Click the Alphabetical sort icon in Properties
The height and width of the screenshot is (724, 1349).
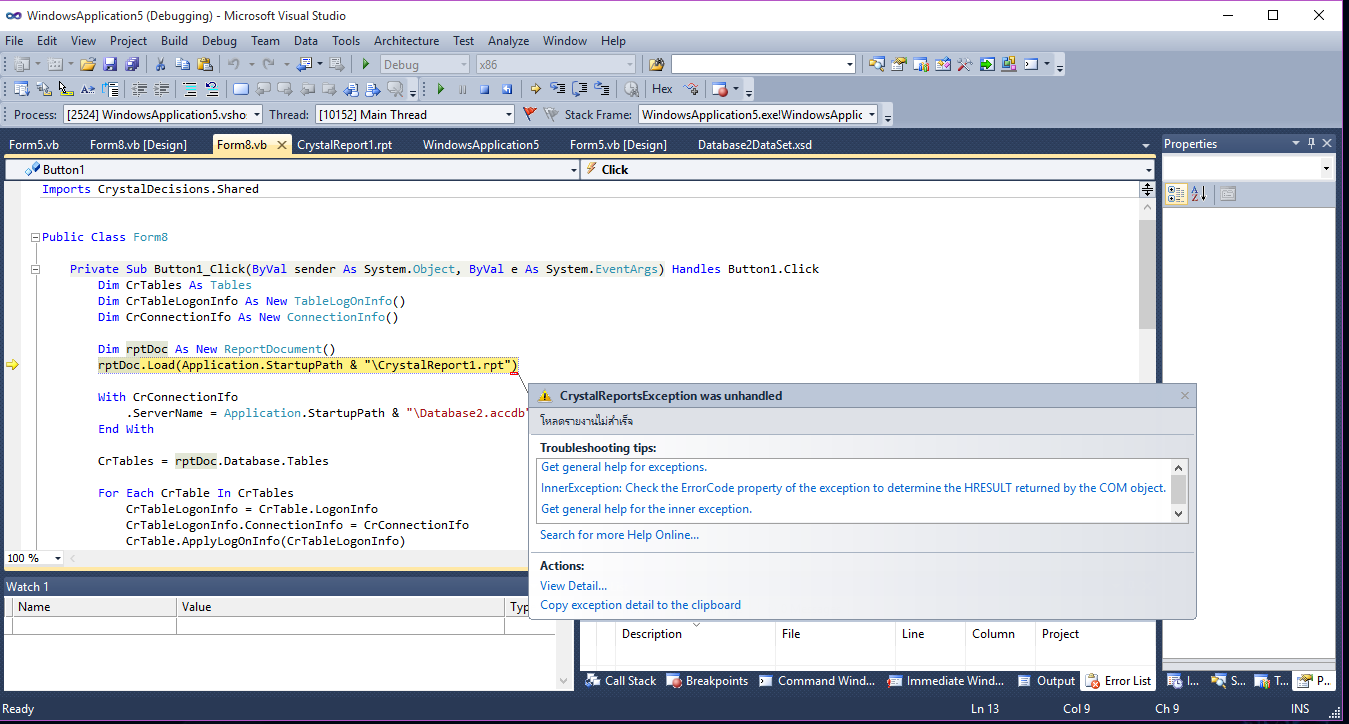1198,194
